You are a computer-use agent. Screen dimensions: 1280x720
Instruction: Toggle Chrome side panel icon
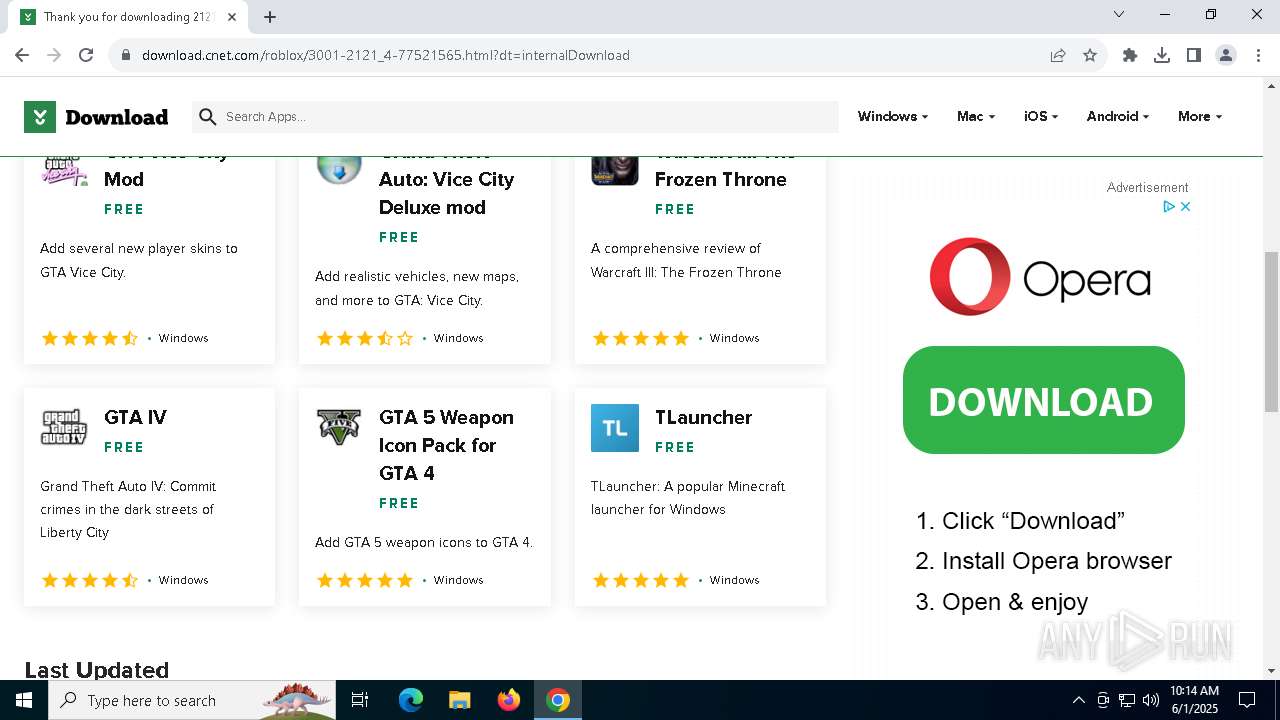pos(1194,55)
